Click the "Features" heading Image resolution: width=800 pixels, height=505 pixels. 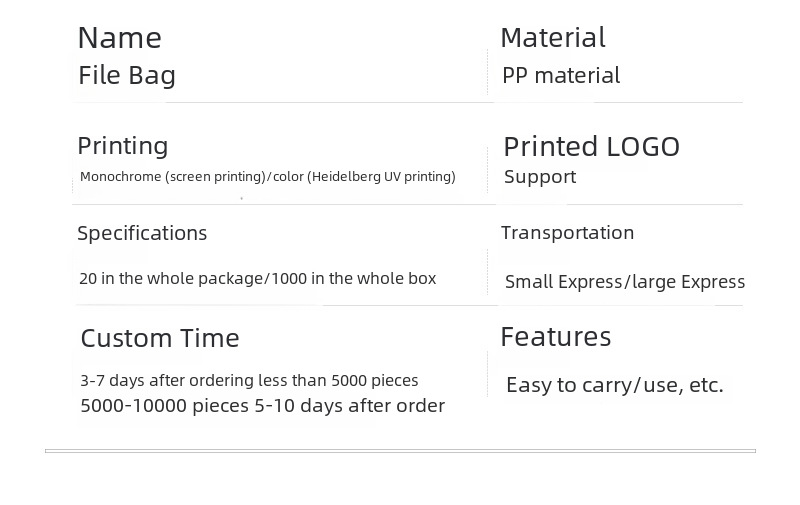555,337
